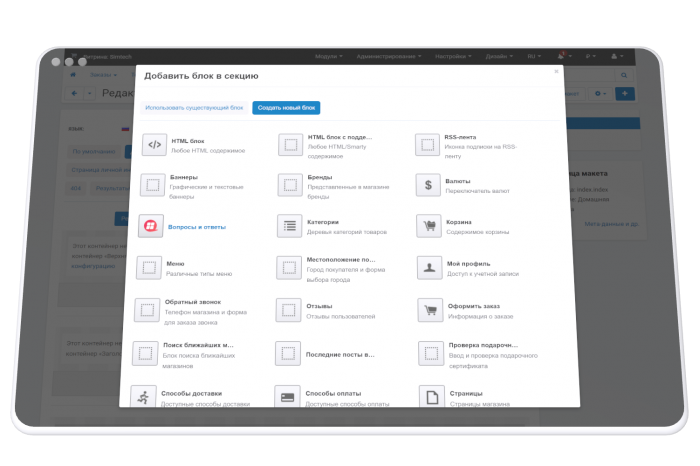The image size is (700, 466).
Task: Click the Бренды block title
Action: [320, 177]
